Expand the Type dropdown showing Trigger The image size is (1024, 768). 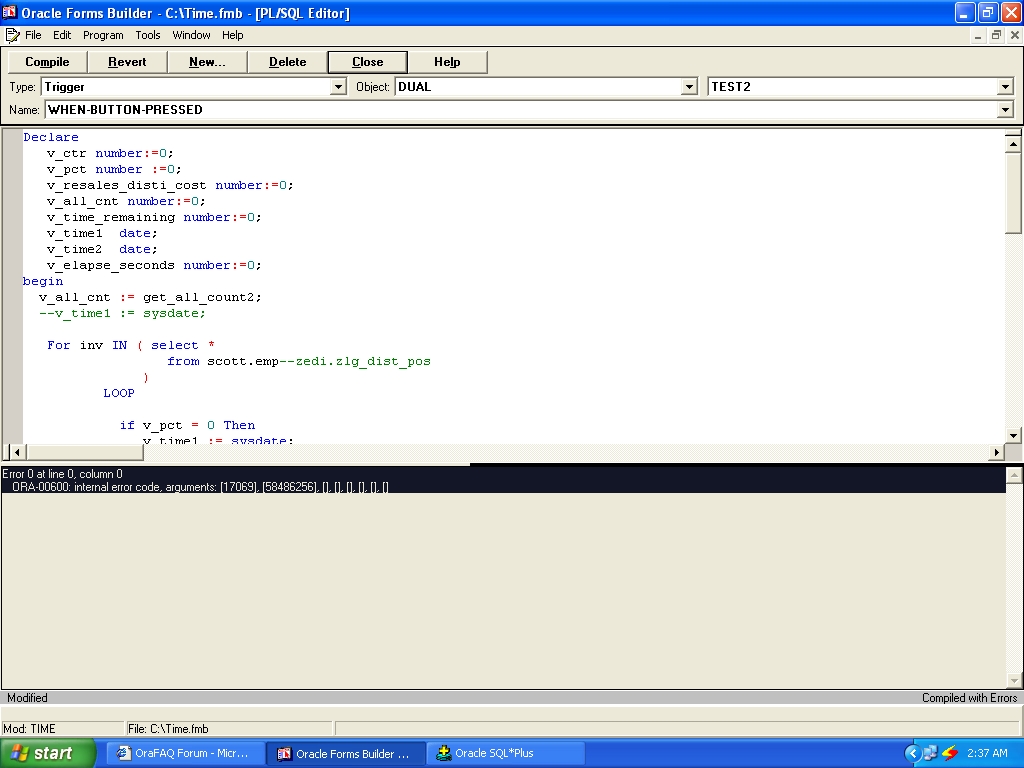338,87
